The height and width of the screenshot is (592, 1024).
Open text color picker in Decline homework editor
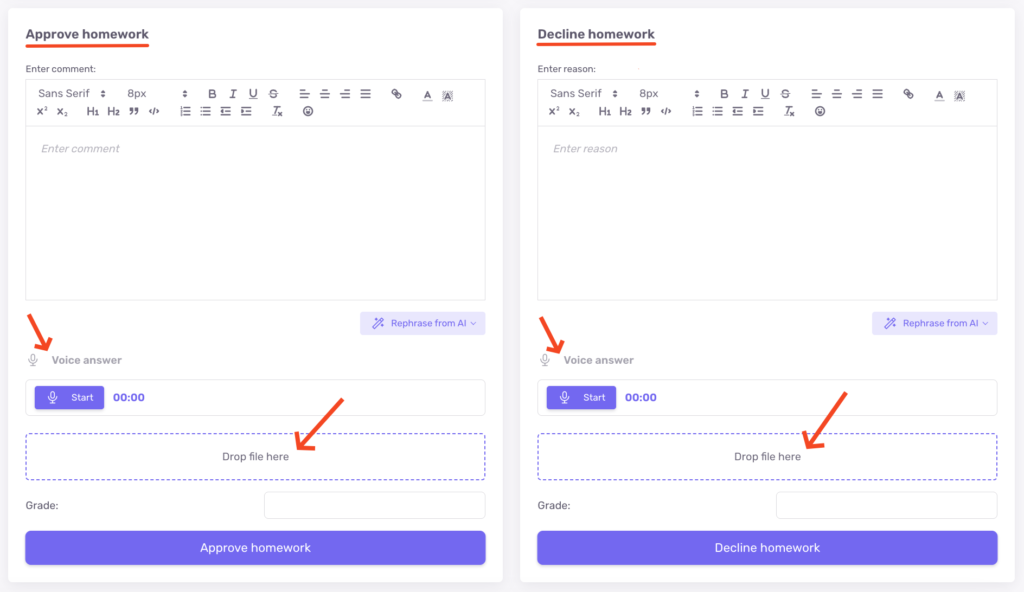[939, 95]
